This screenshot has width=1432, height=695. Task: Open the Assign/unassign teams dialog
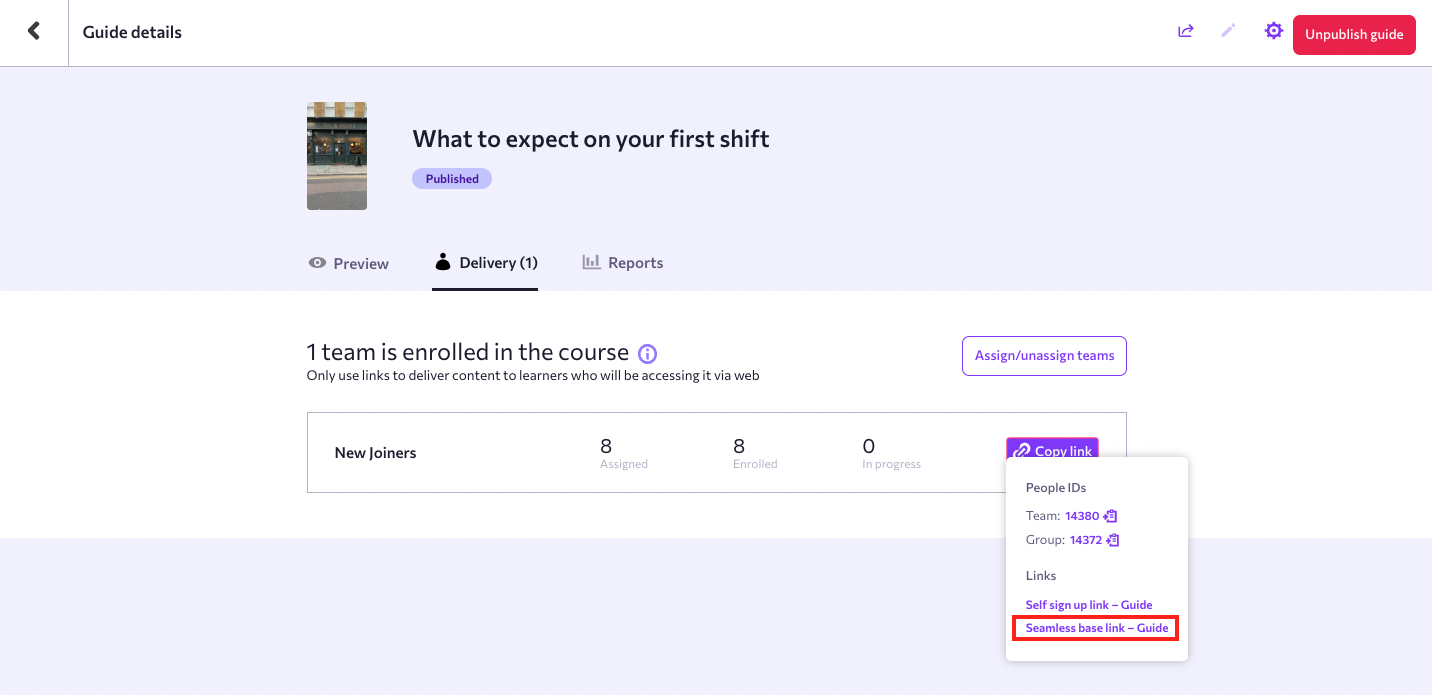coord(1044,355)
